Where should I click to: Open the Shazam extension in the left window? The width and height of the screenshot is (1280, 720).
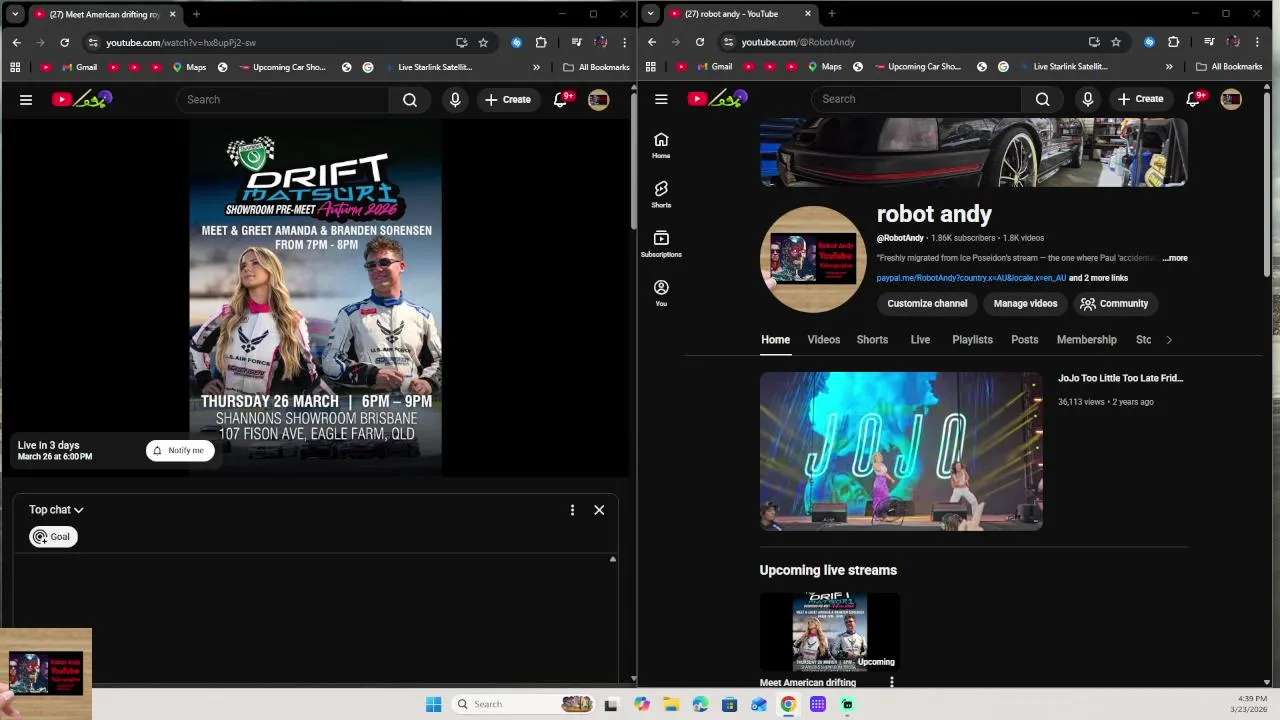click(517, 42)
